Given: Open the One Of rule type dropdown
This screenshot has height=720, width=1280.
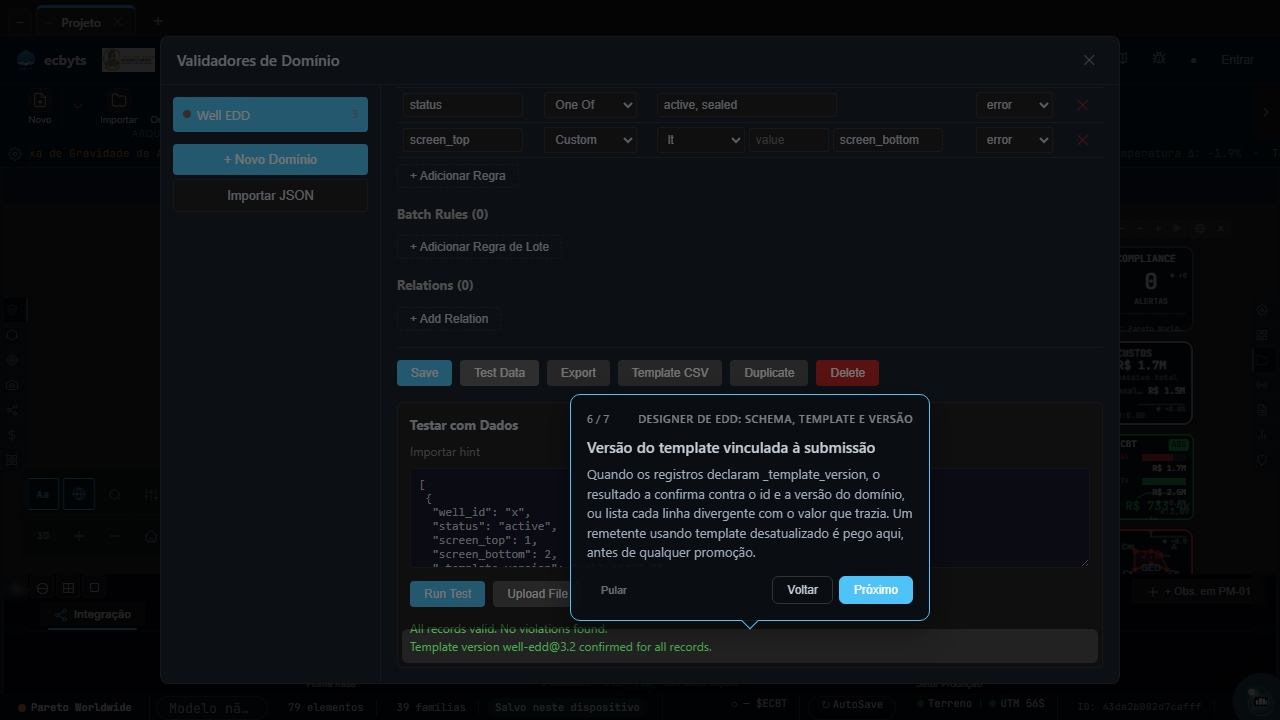Looking at the screenshot, I should [590, 105].
